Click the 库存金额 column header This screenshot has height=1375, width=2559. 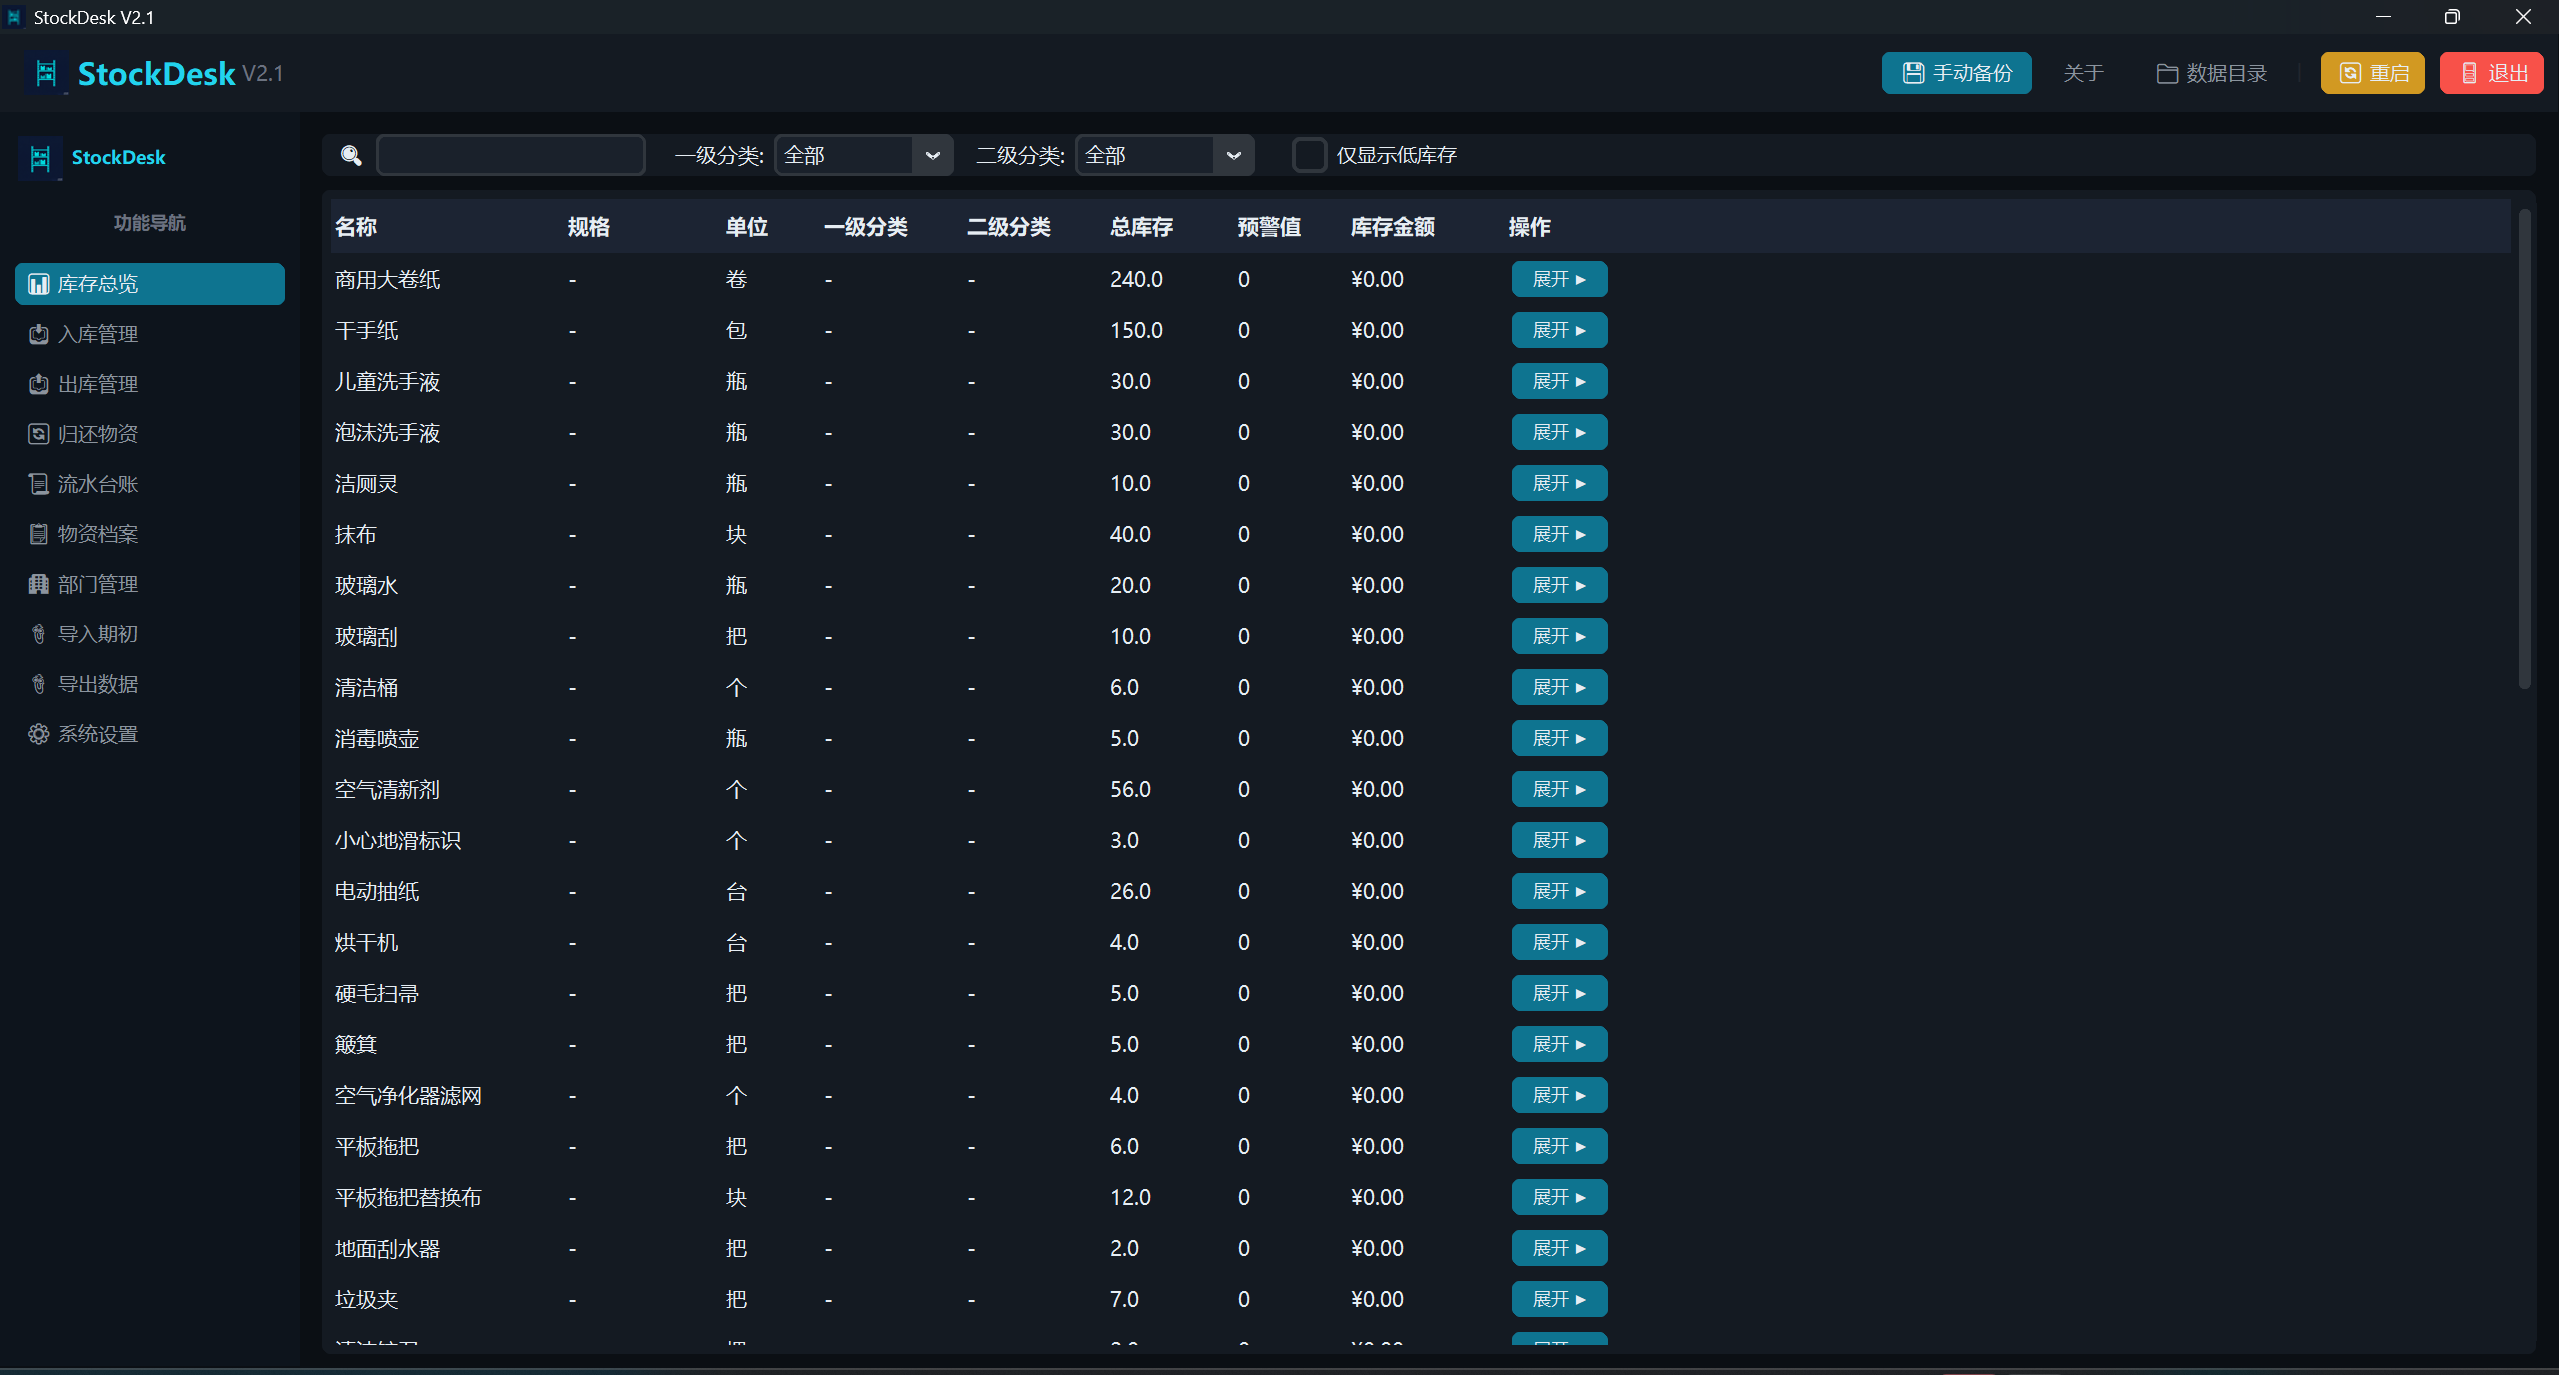1392,227
